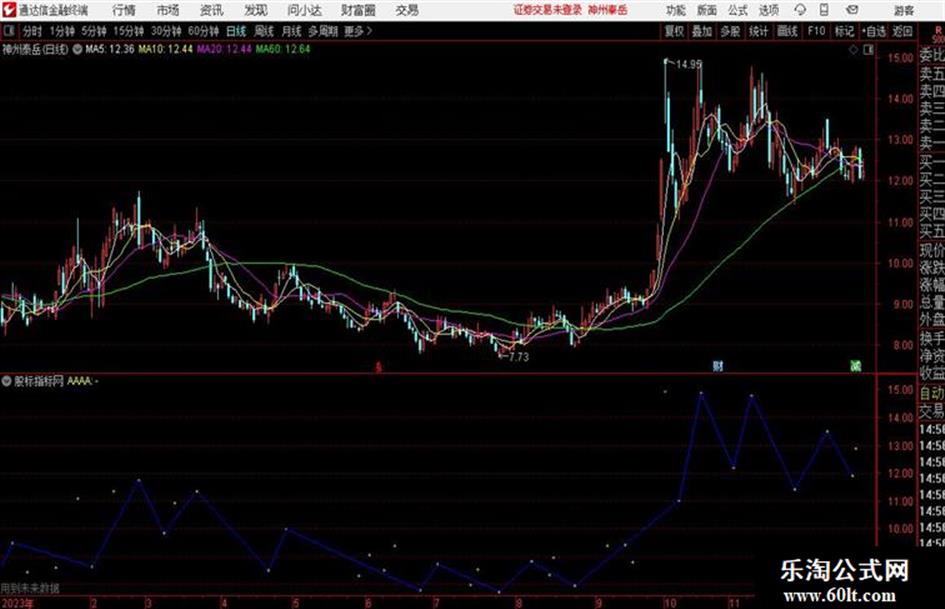Click the 用到未来数据 notice
The height and width of the screenshot is (609, 945).
30,588
